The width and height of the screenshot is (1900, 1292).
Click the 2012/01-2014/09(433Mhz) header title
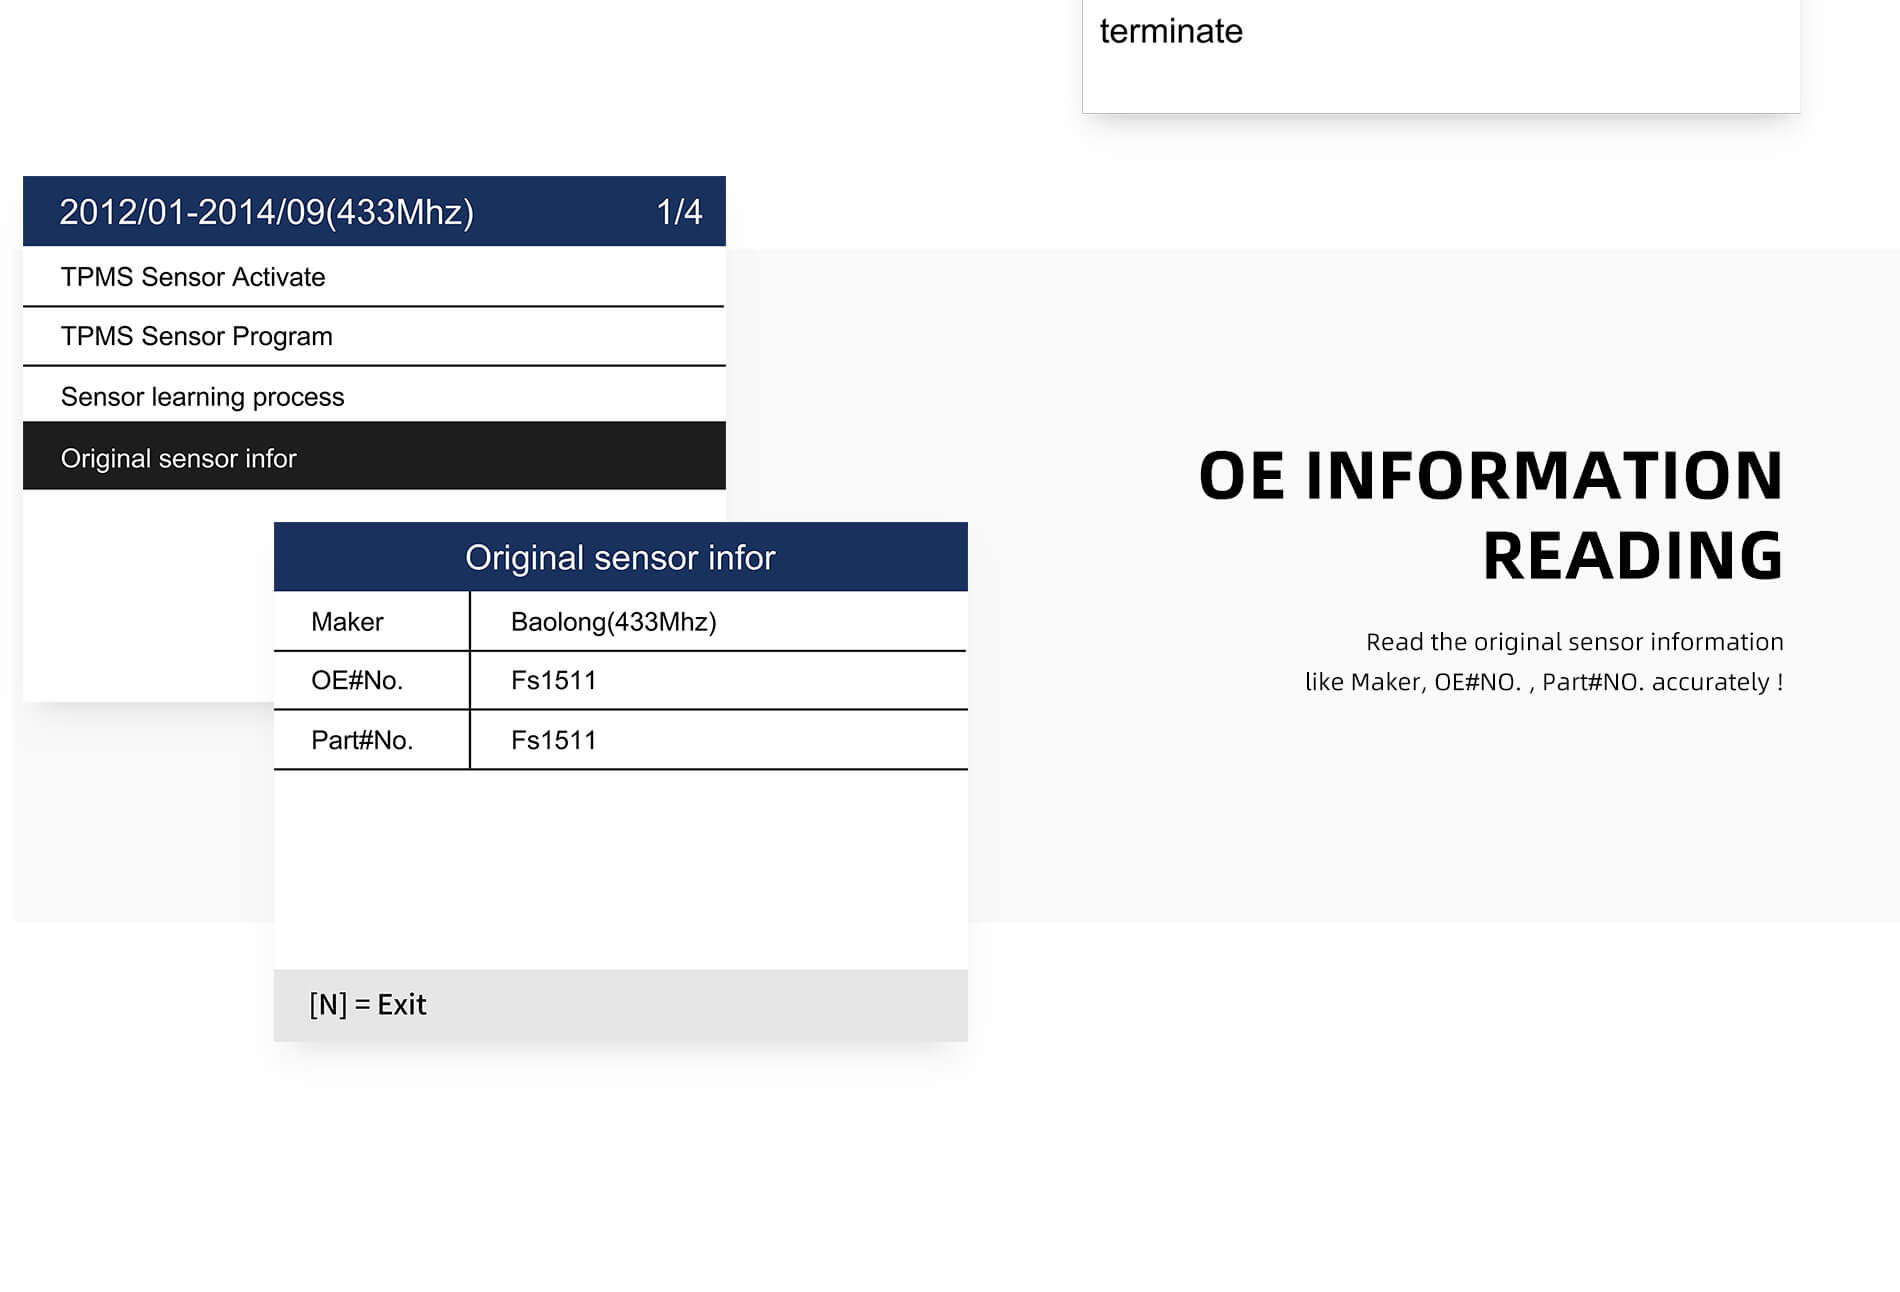[266, 212]
